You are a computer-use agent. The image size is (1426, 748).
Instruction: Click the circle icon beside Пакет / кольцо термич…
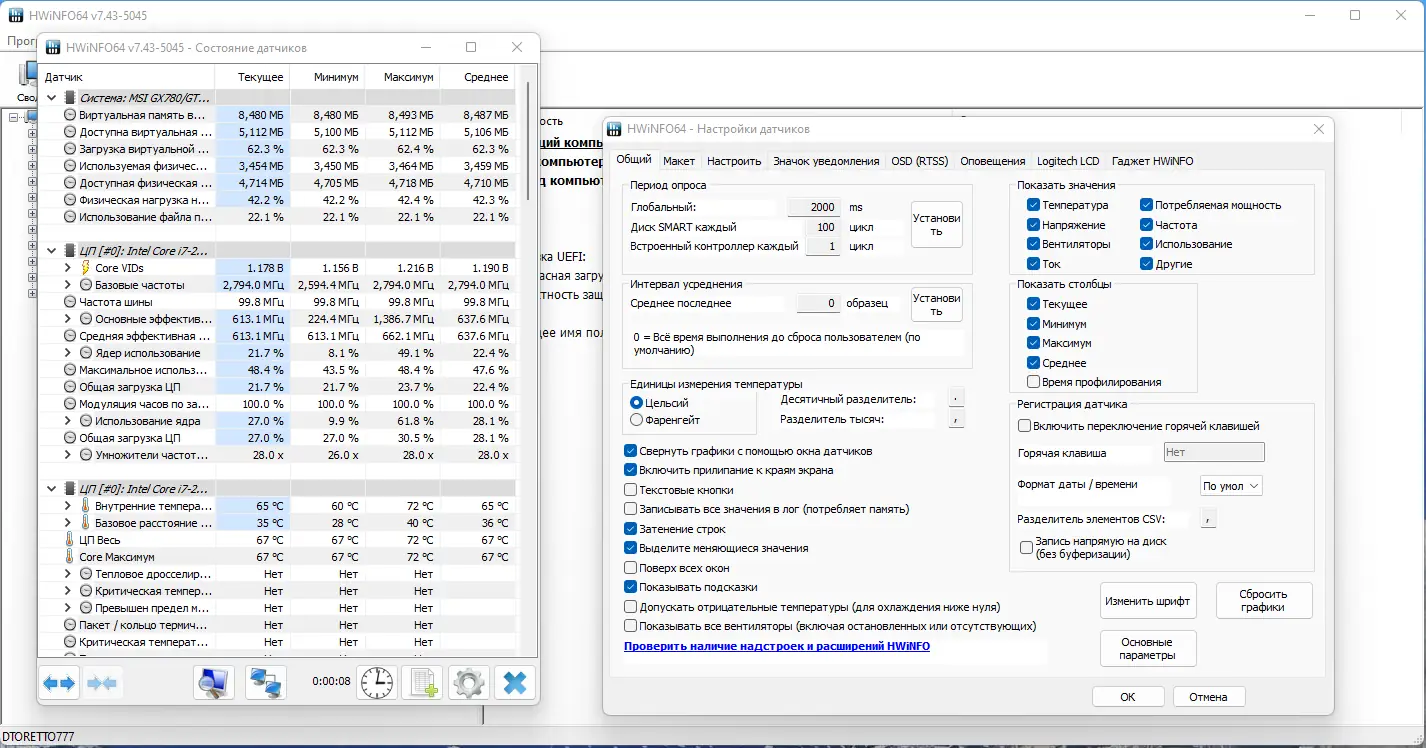pos(70,625)
